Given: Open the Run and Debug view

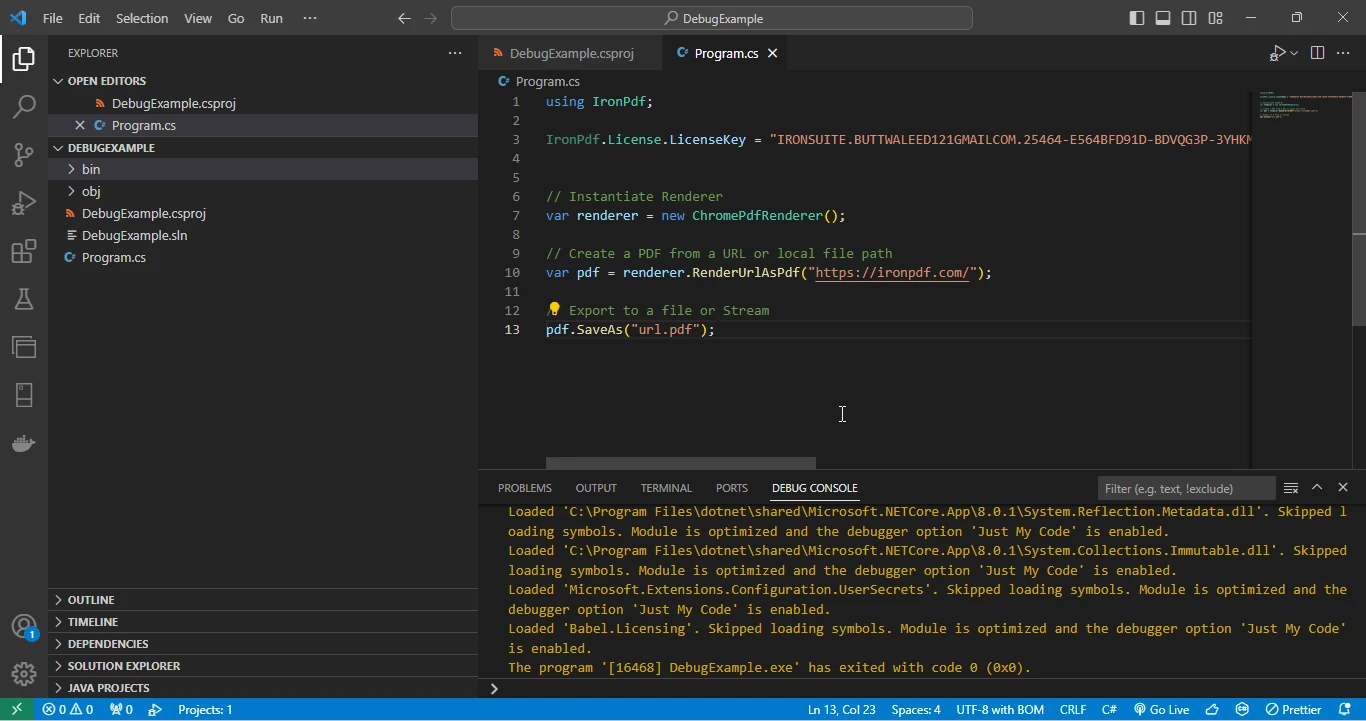Looking at the screenshot, I should (24, 203).
